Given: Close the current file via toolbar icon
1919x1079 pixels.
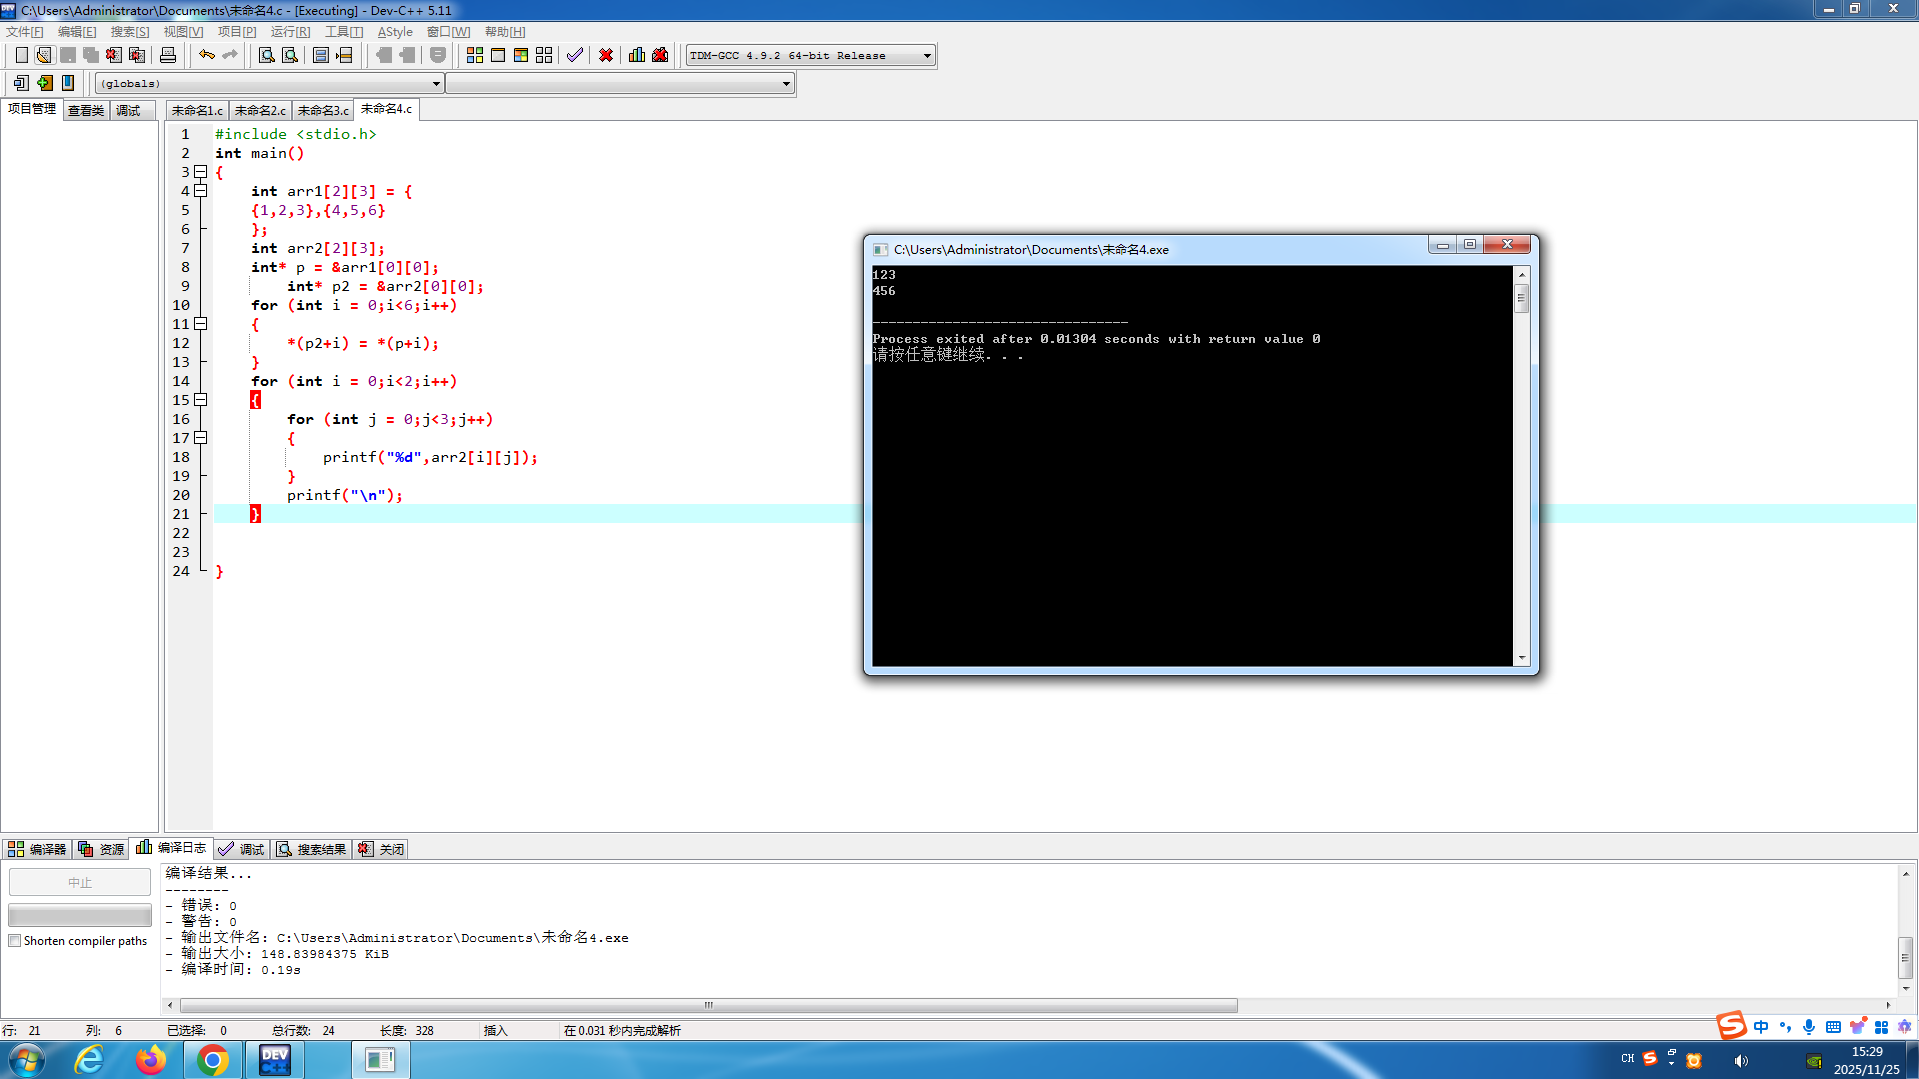Looking at the screenshot, I should pos(114,55).
